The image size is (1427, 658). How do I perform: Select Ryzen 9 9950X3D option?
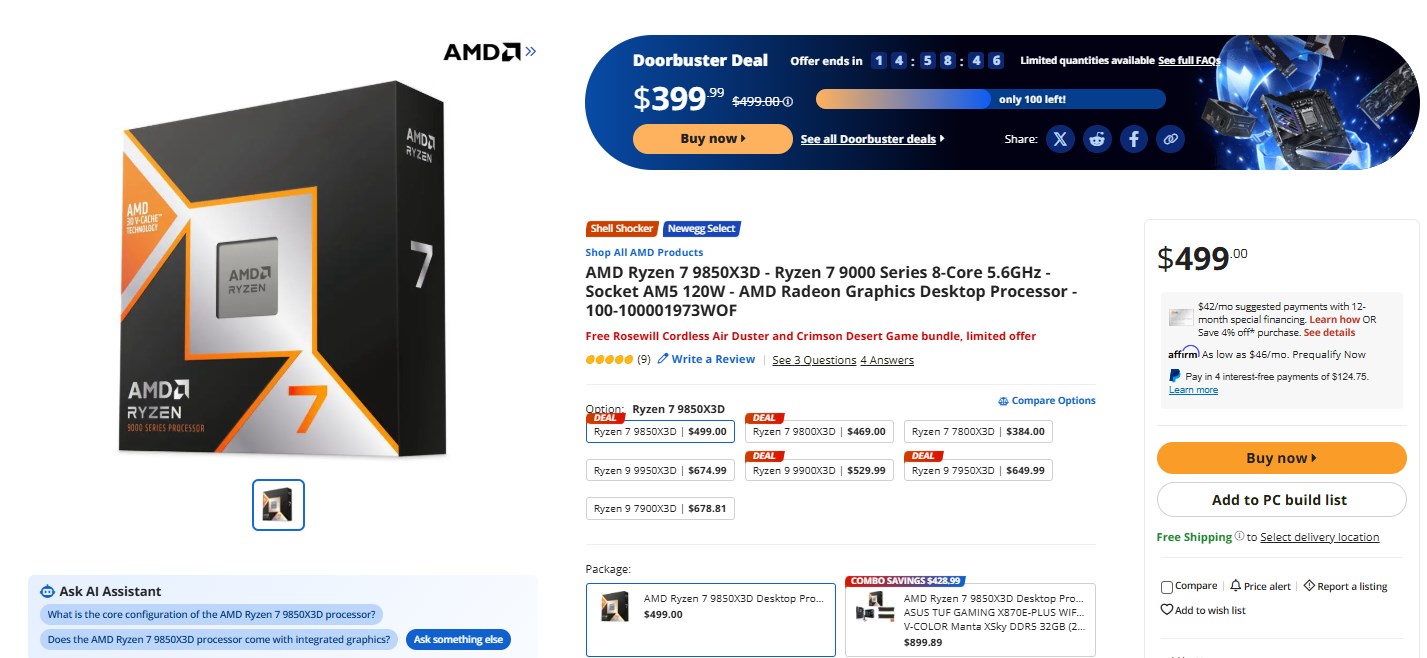click(660, 470)
